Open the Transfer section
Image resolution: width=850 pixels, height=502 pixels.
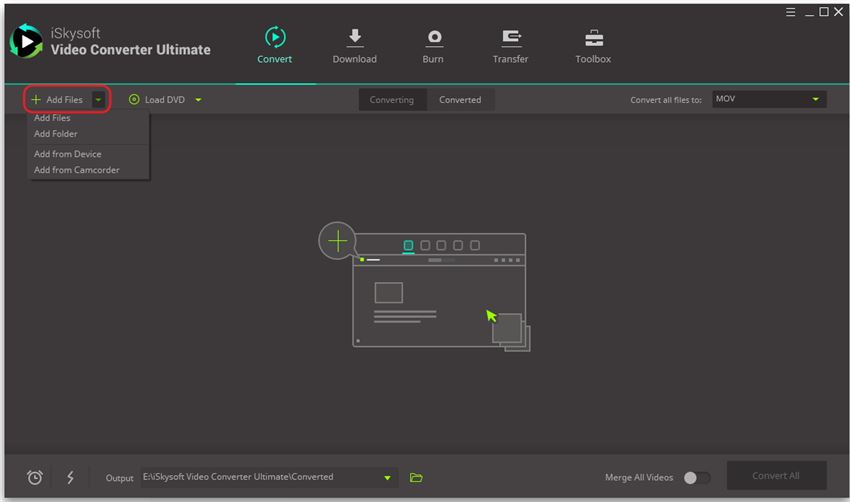[x=510, y=46]
